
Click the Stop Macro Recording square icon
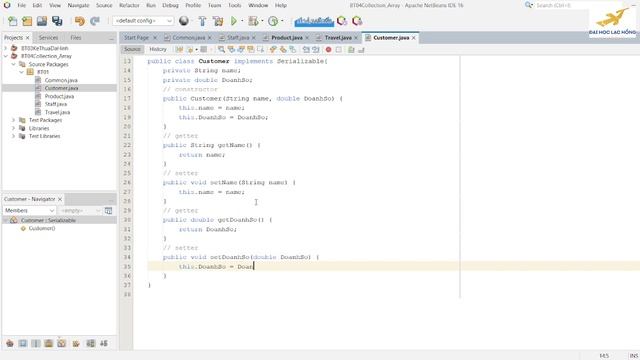pos(338,49)
